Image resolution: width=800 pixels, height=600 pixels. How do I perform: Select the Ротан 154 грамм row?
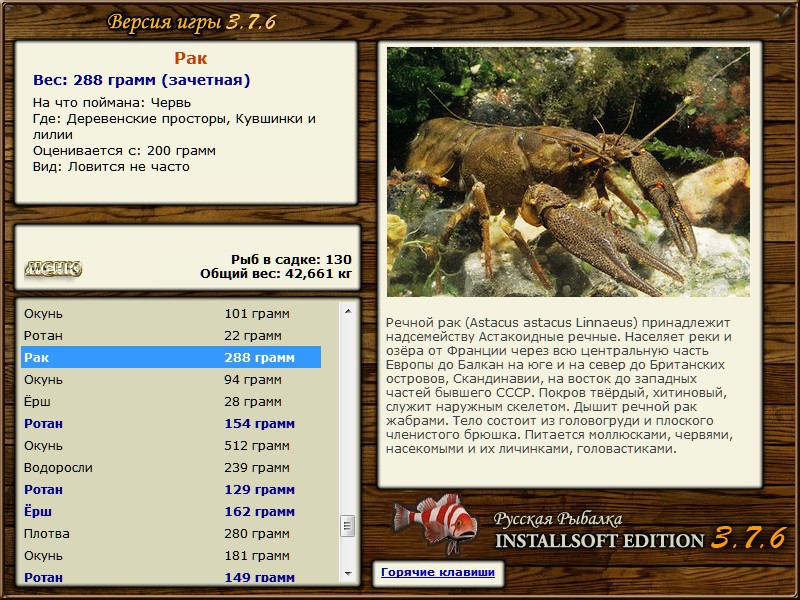pos(171,423)
